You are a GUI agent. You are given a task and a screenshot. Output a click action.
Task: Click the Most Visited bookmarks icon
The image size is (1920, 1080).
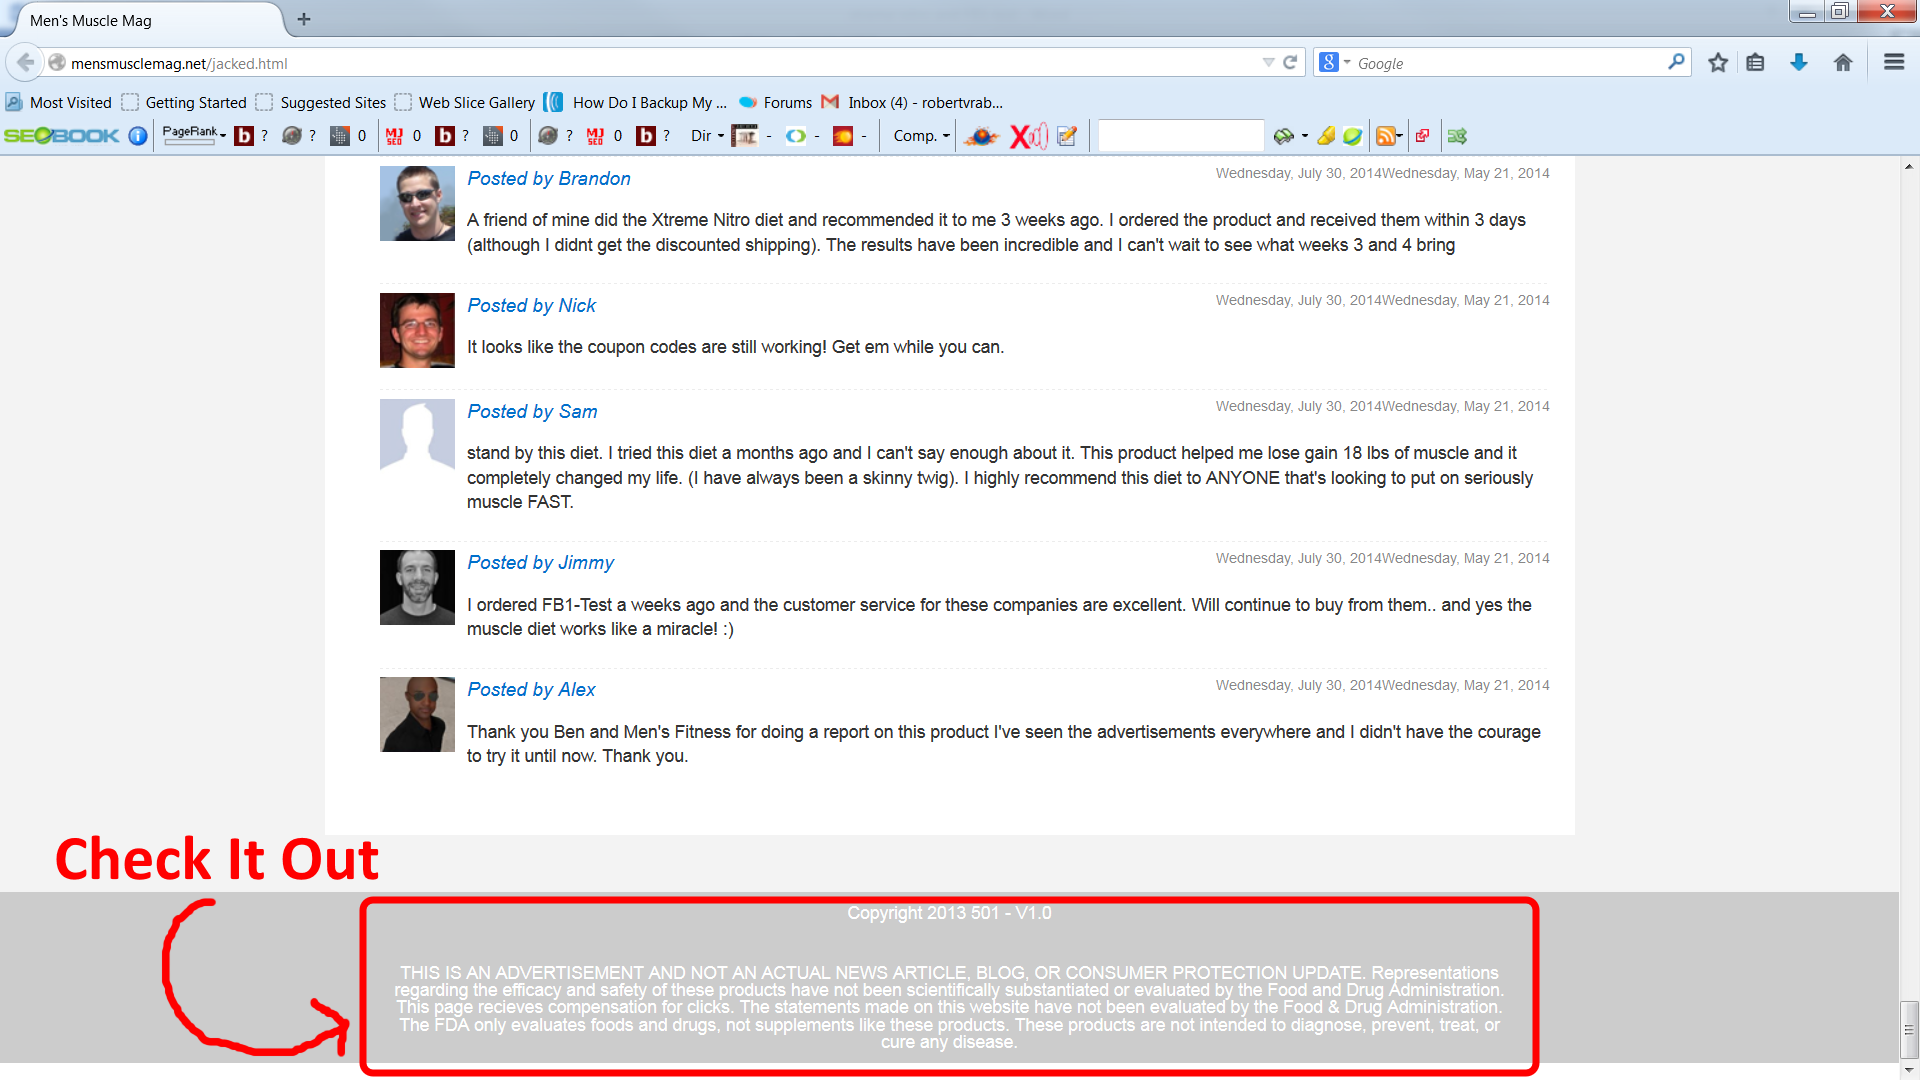pos(14,102)
